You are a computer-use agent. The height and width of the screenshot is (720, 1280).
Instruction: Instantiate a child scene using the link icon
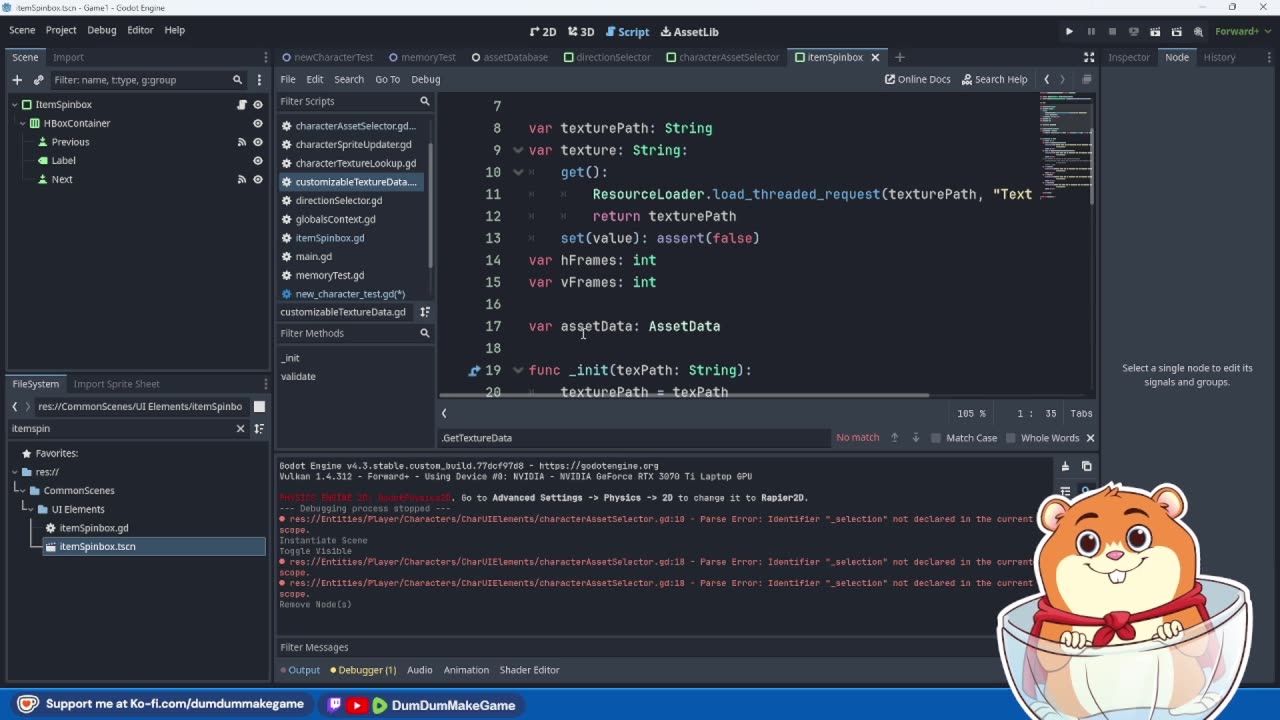click(39, 80)
